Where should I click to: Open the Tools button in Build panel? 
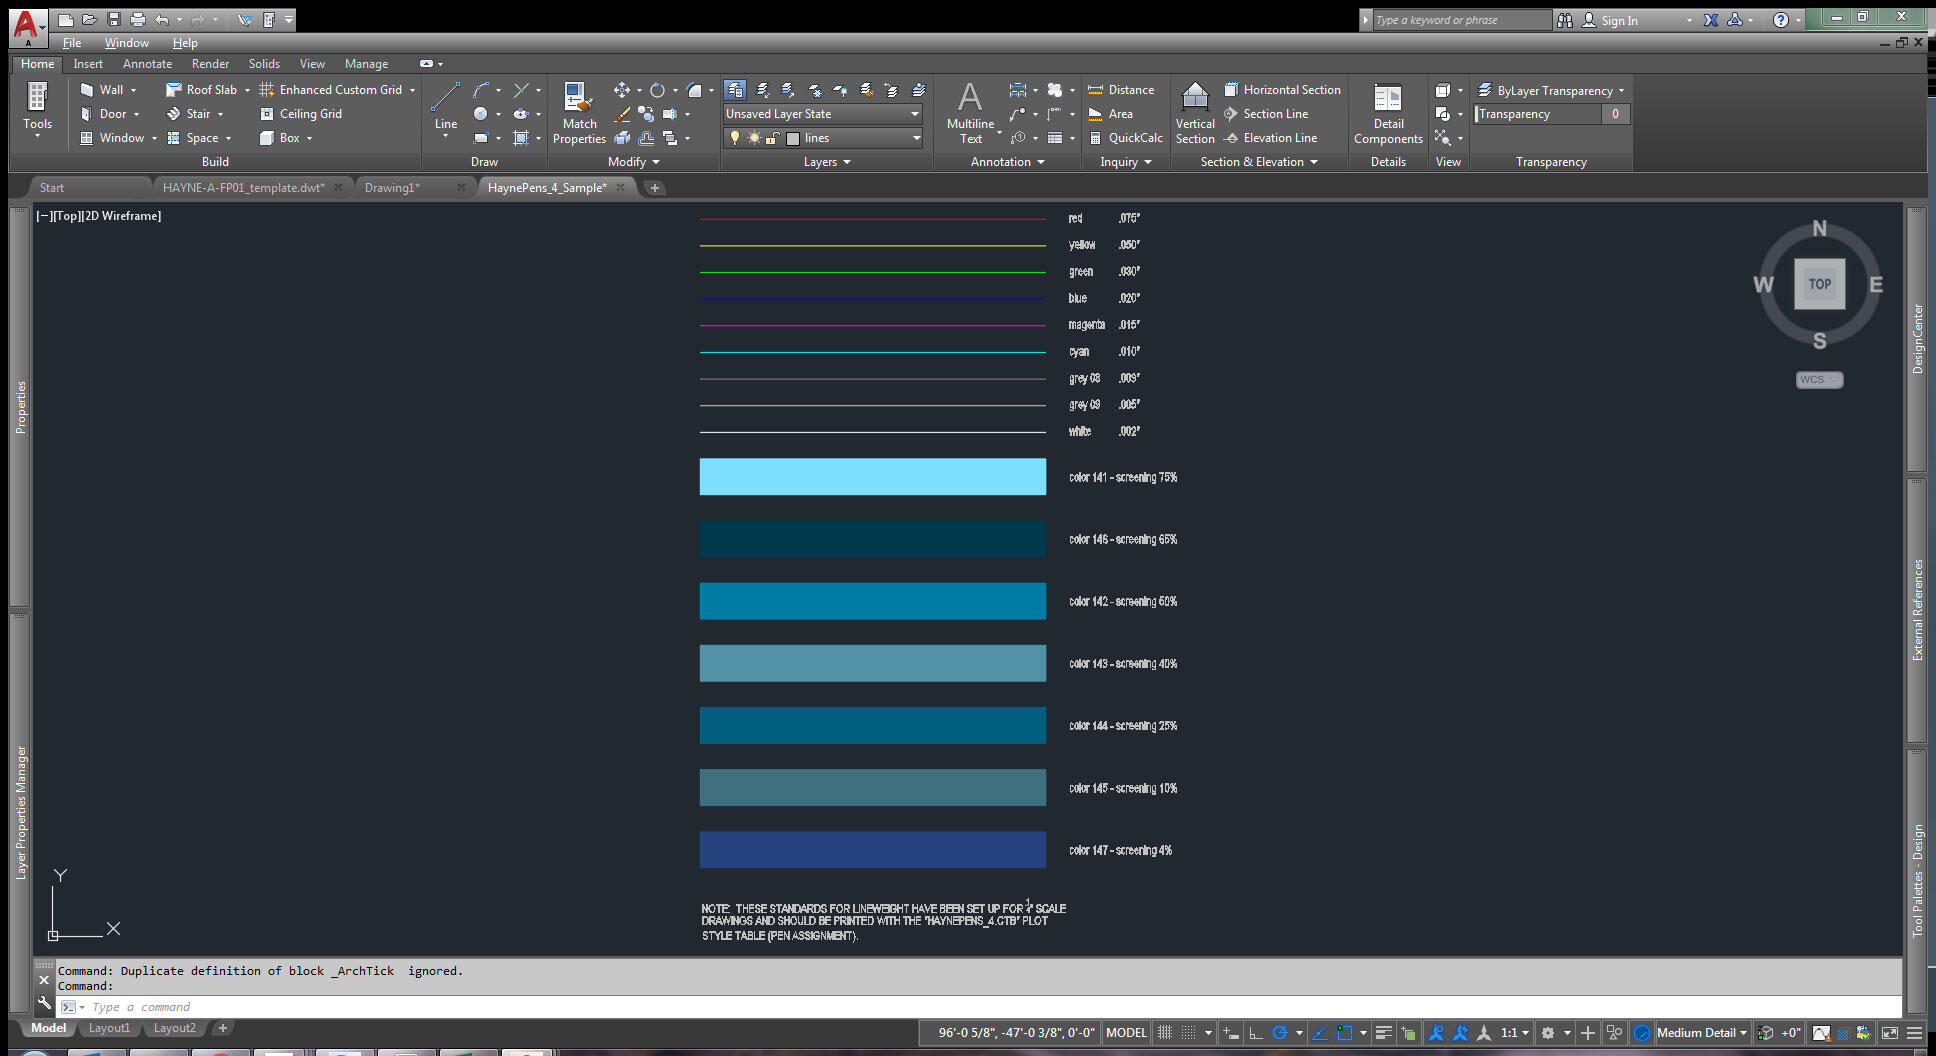tap(37, 108)
